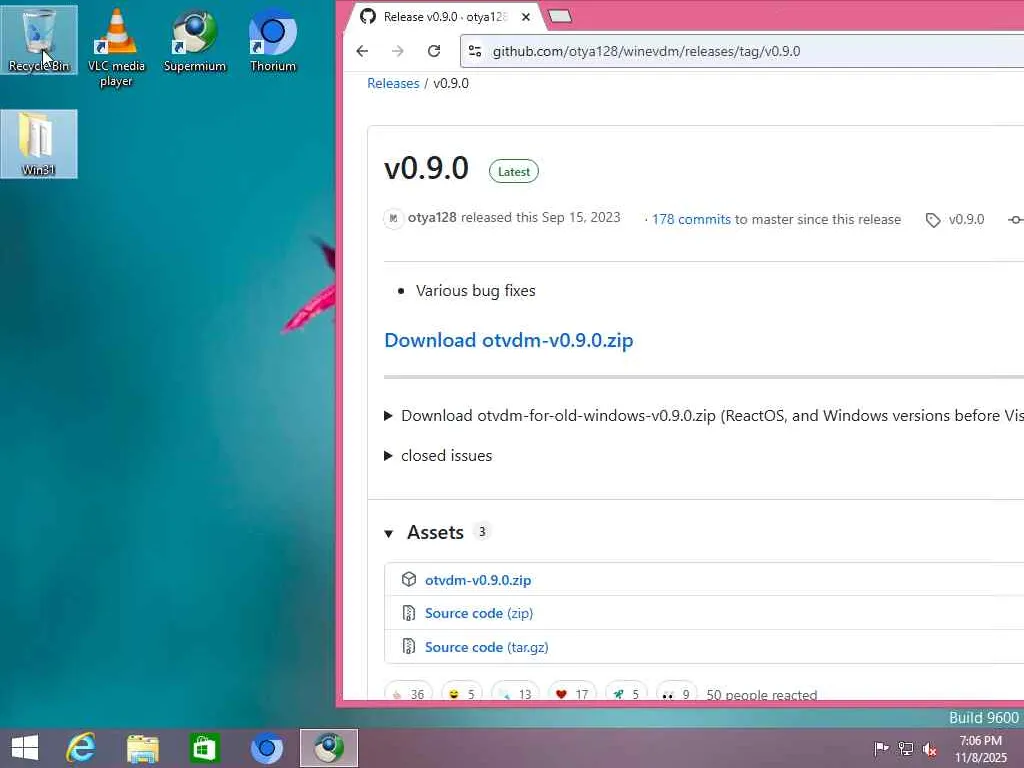Expand the closed issues section
The height and width of the screenshot is (768, 1024).
(438, 456)
